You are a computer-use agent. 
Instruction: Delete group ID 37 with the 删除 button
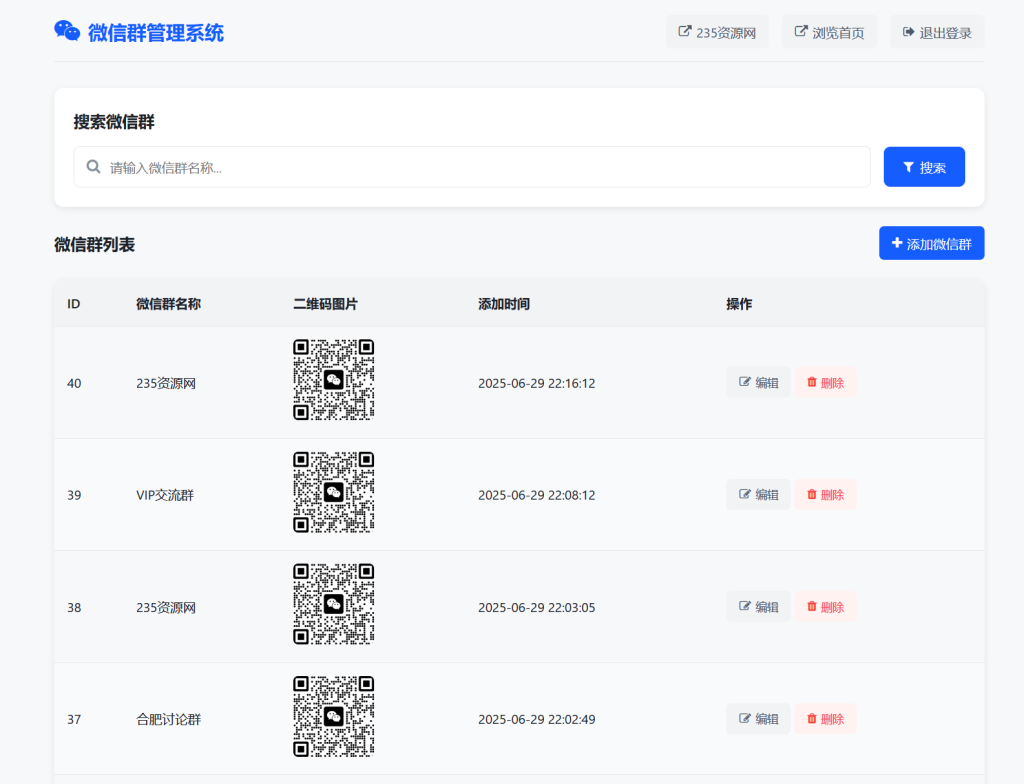click(824, 718)
